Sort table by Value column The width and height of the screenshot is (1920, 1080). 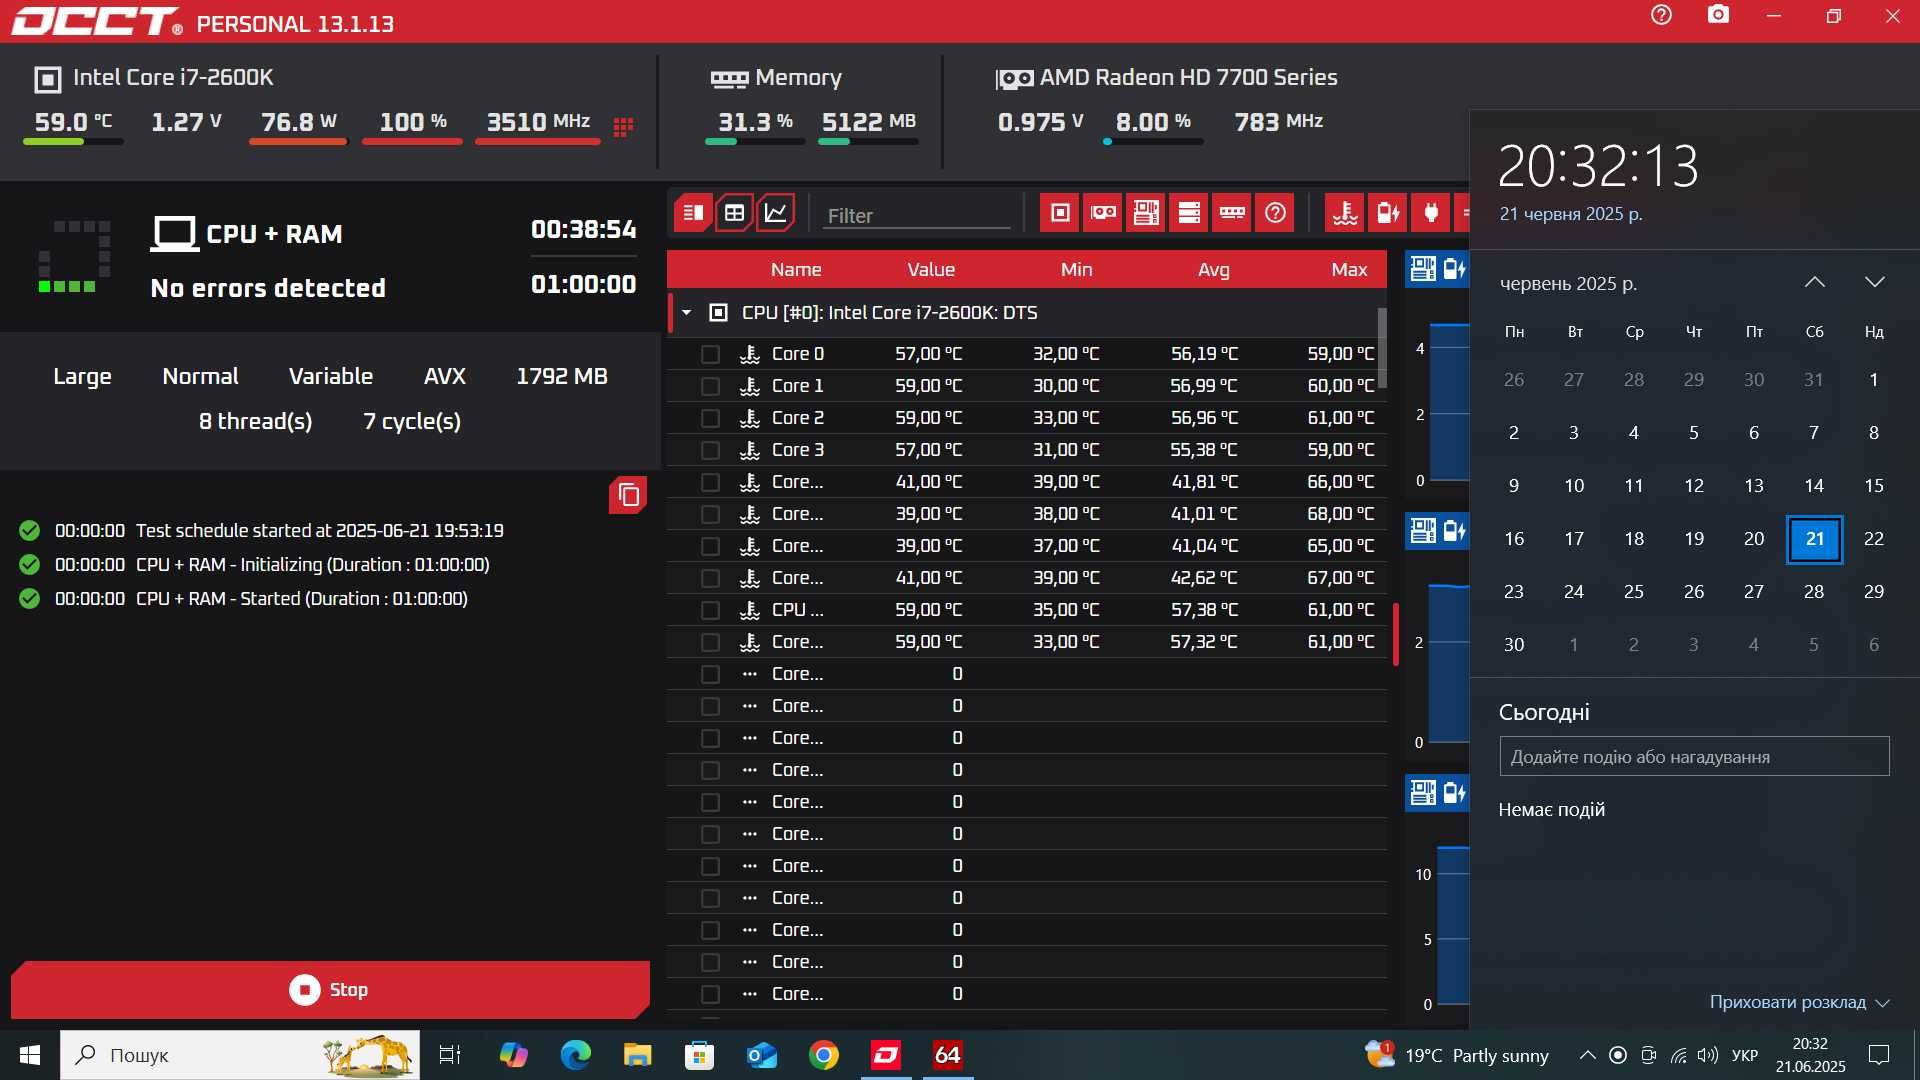tap(931, 269)
